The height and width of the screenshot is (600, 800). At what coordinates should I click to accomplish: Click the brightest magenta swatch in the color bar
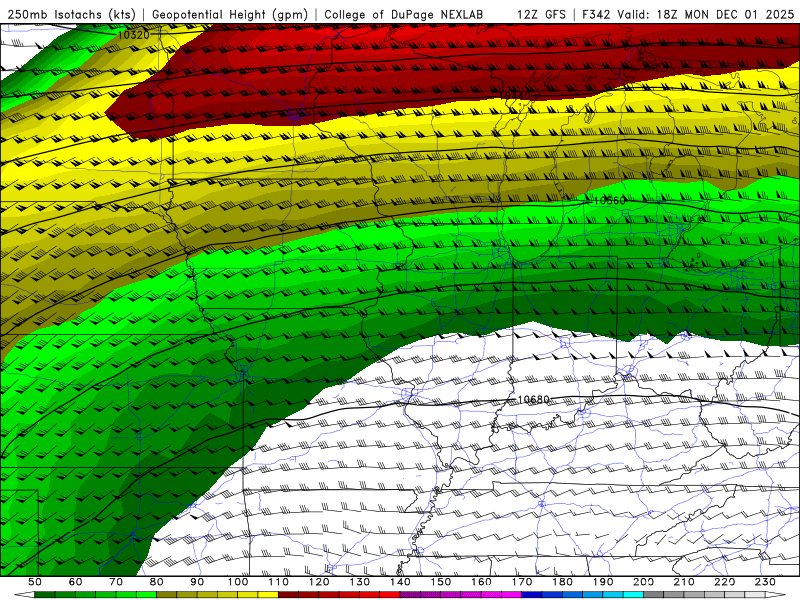pyautogui.click(x=511, y=595)
